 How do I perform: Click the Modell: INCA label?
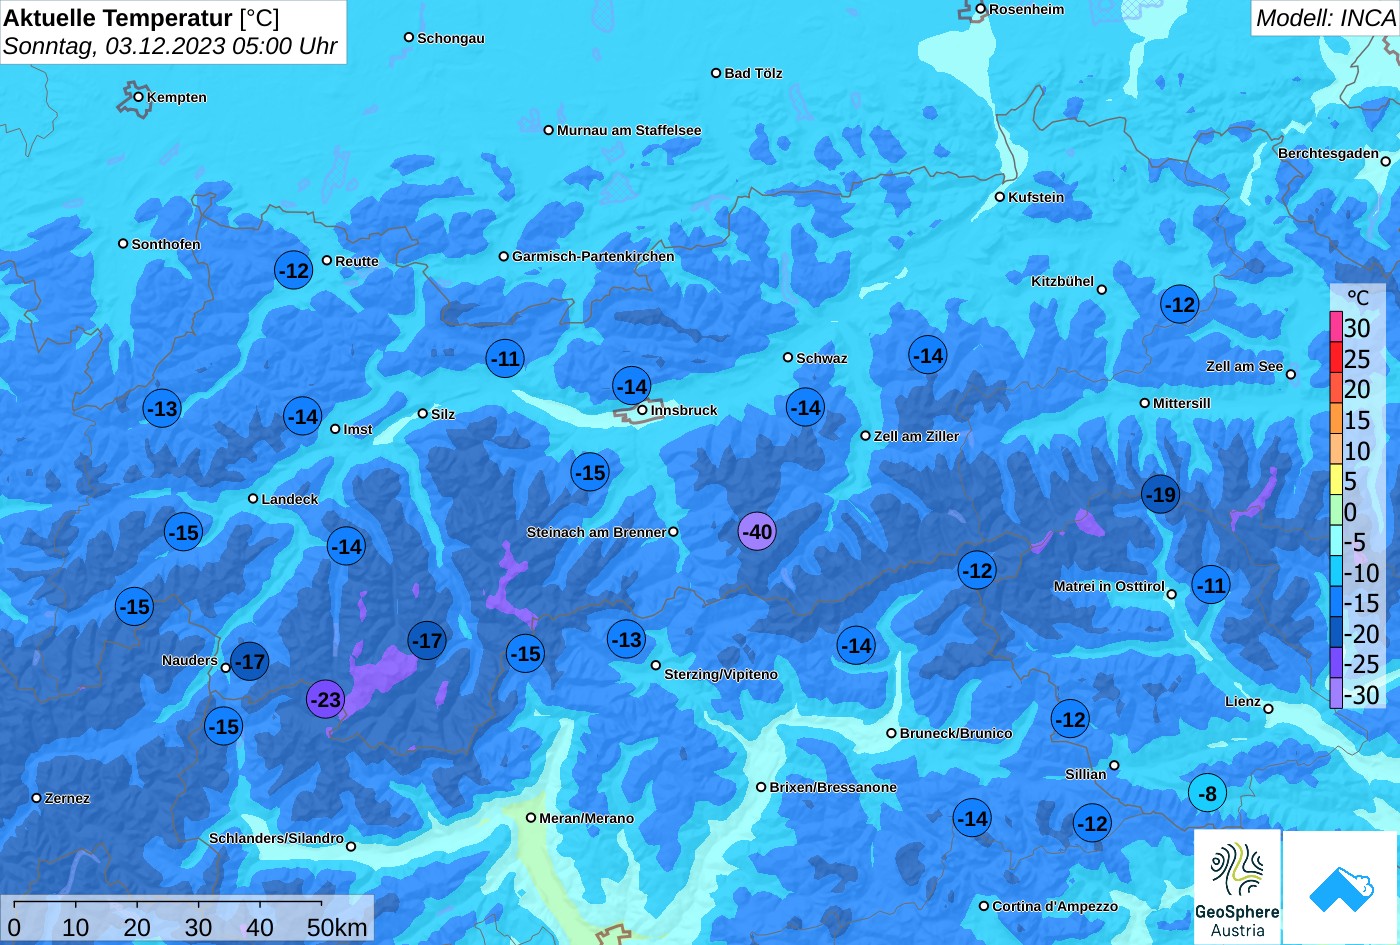(x=1325, y=17)
